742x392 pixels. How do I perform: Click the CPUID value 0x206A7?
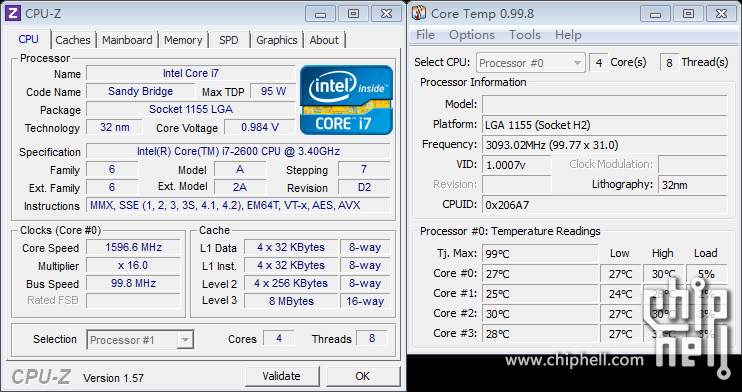(x=605, y=205)
